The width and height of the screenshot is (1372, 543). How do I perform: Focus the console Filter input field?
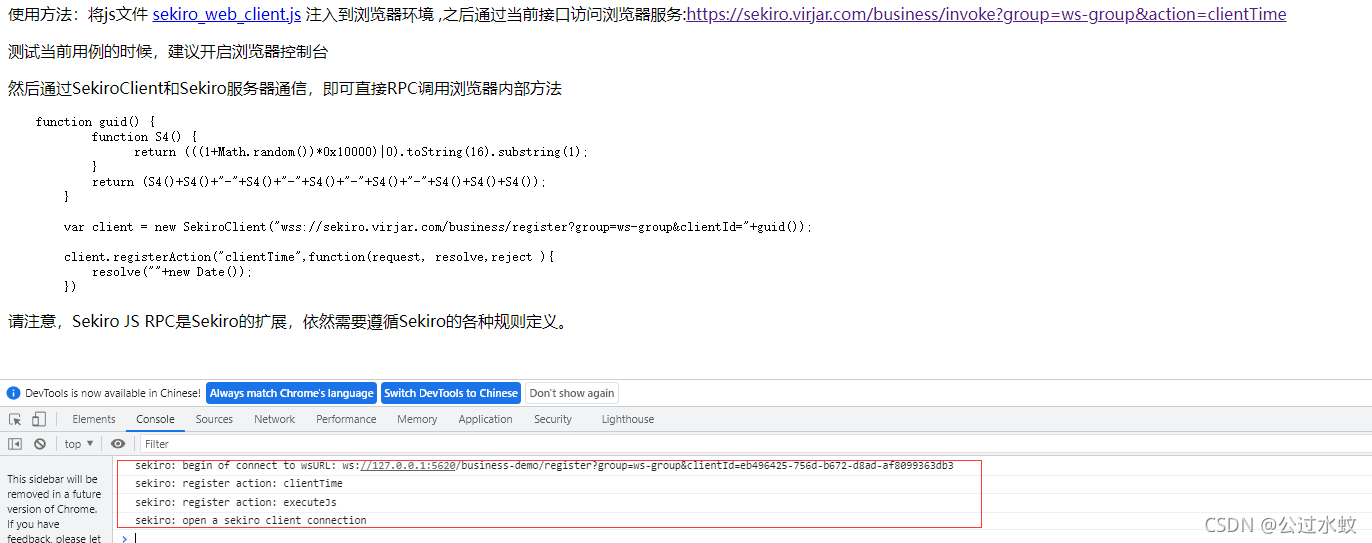[x=755, y=444]
